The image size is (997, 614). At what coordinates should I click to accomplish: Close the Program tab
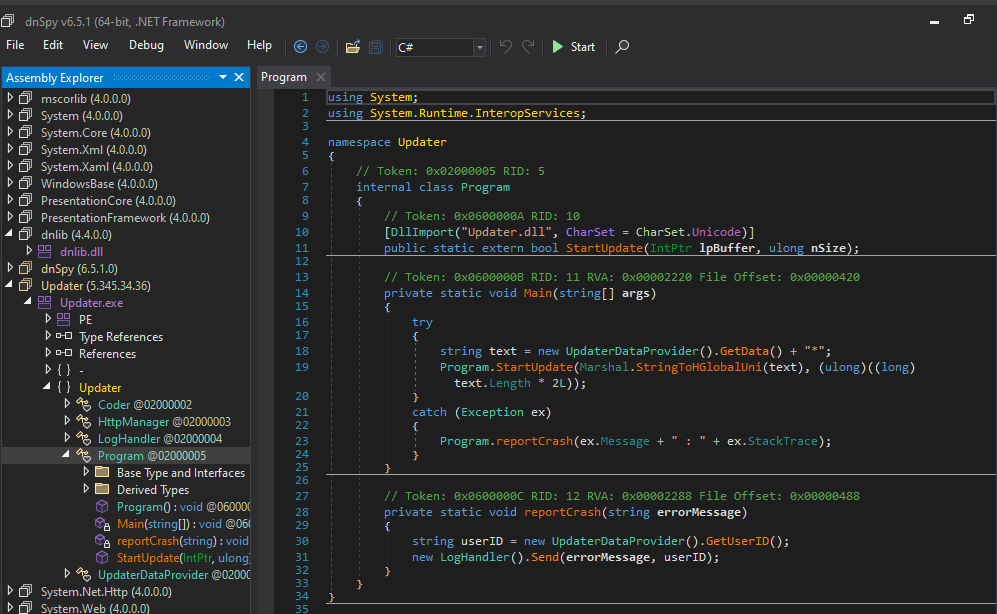321,77
